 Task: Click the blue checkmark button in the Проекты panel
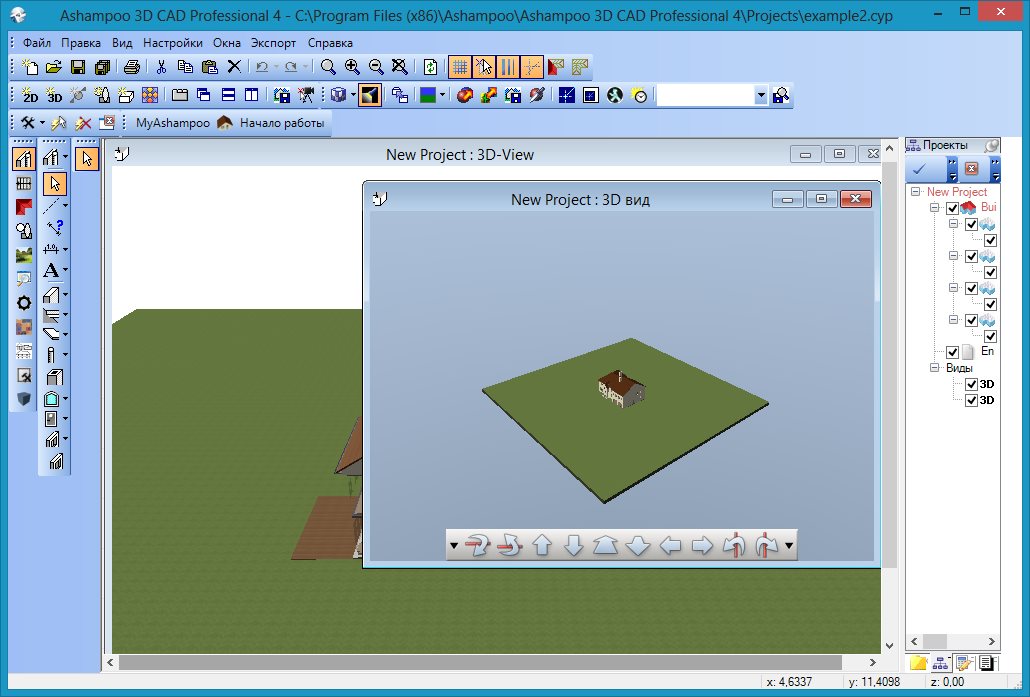(920, 169)
